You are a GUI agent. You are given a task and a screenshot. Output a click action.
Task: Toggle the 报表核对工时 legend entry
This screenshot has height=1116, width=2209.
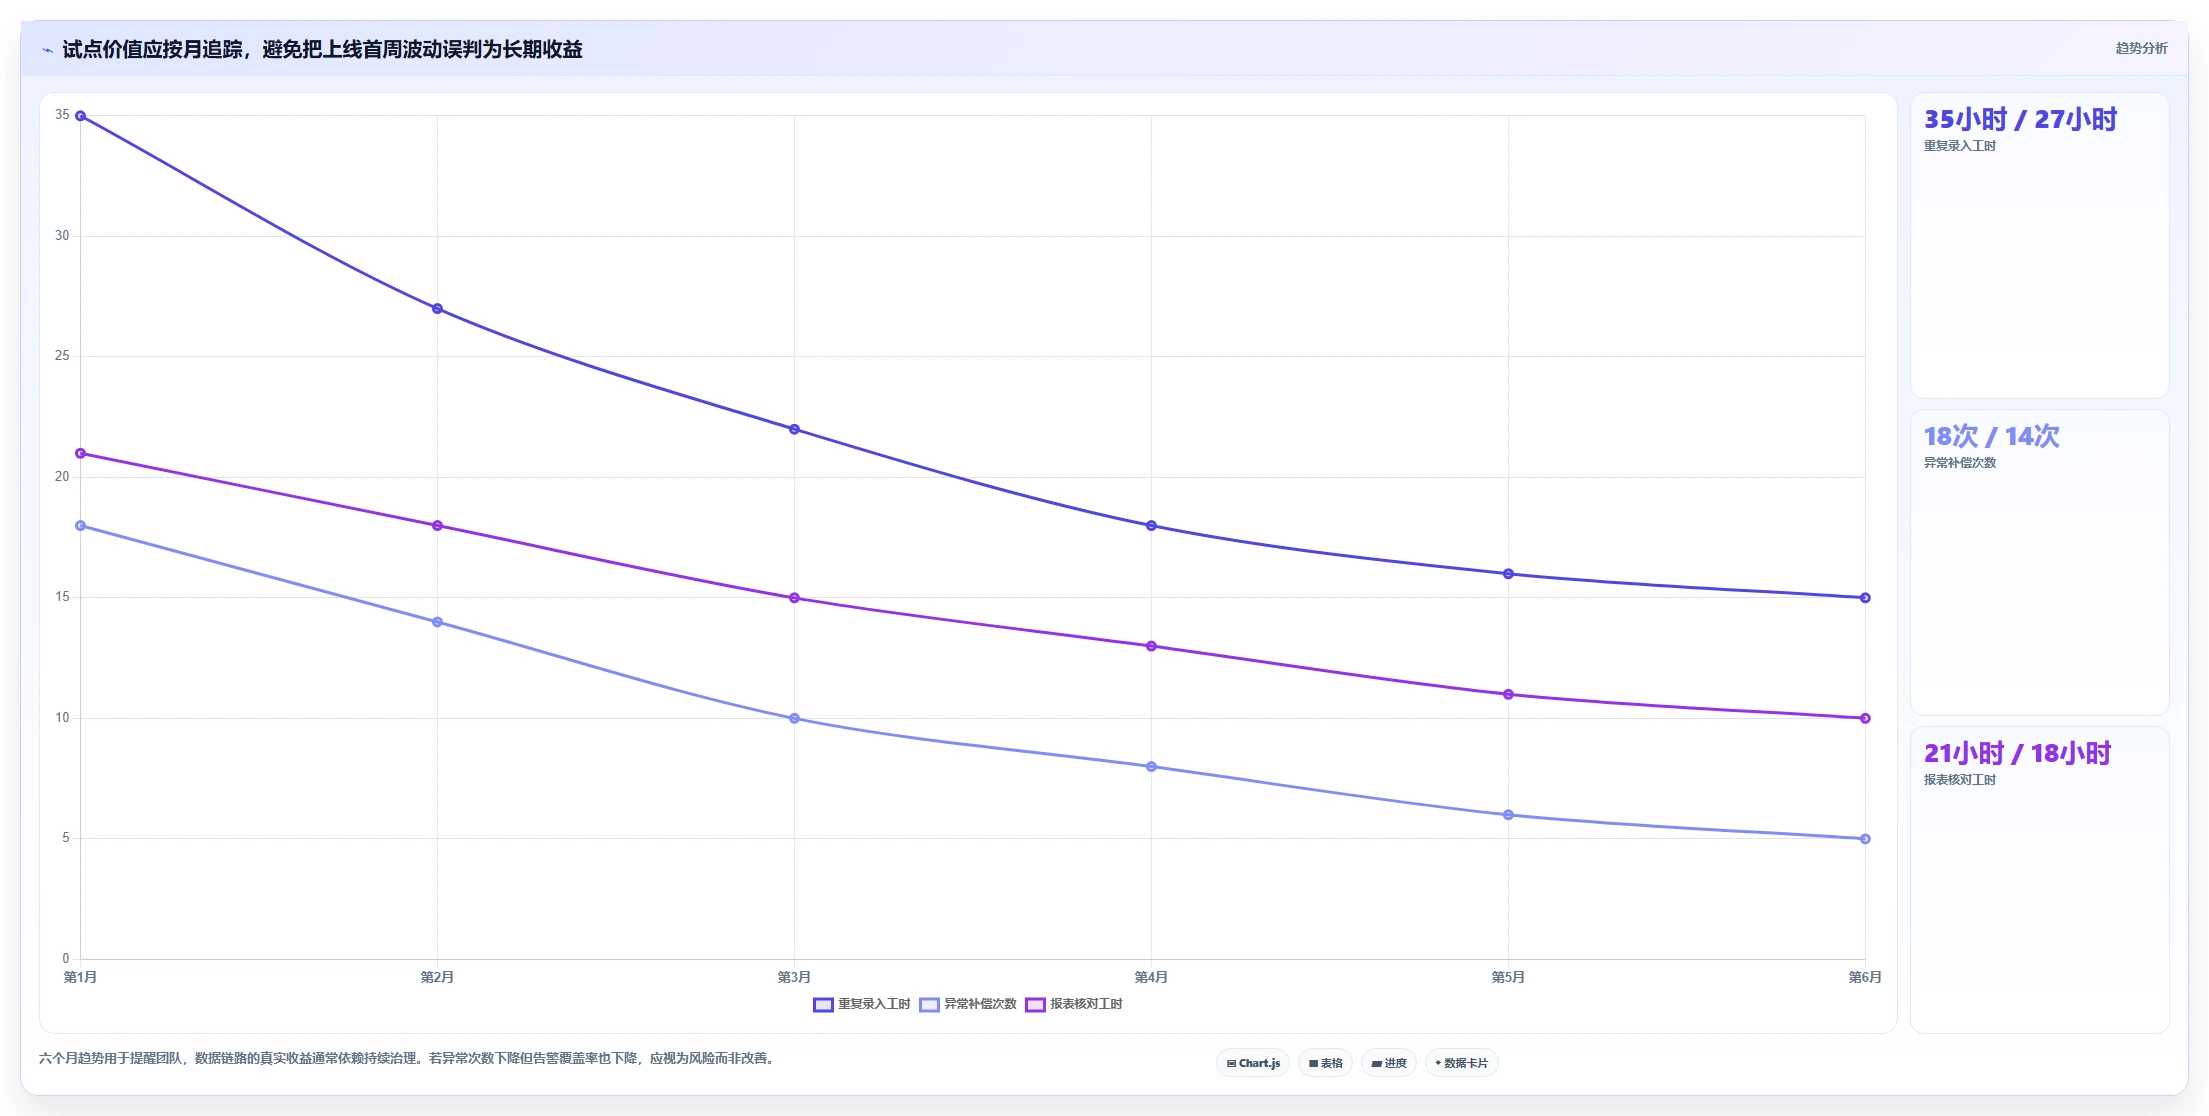(1074, 1004)
